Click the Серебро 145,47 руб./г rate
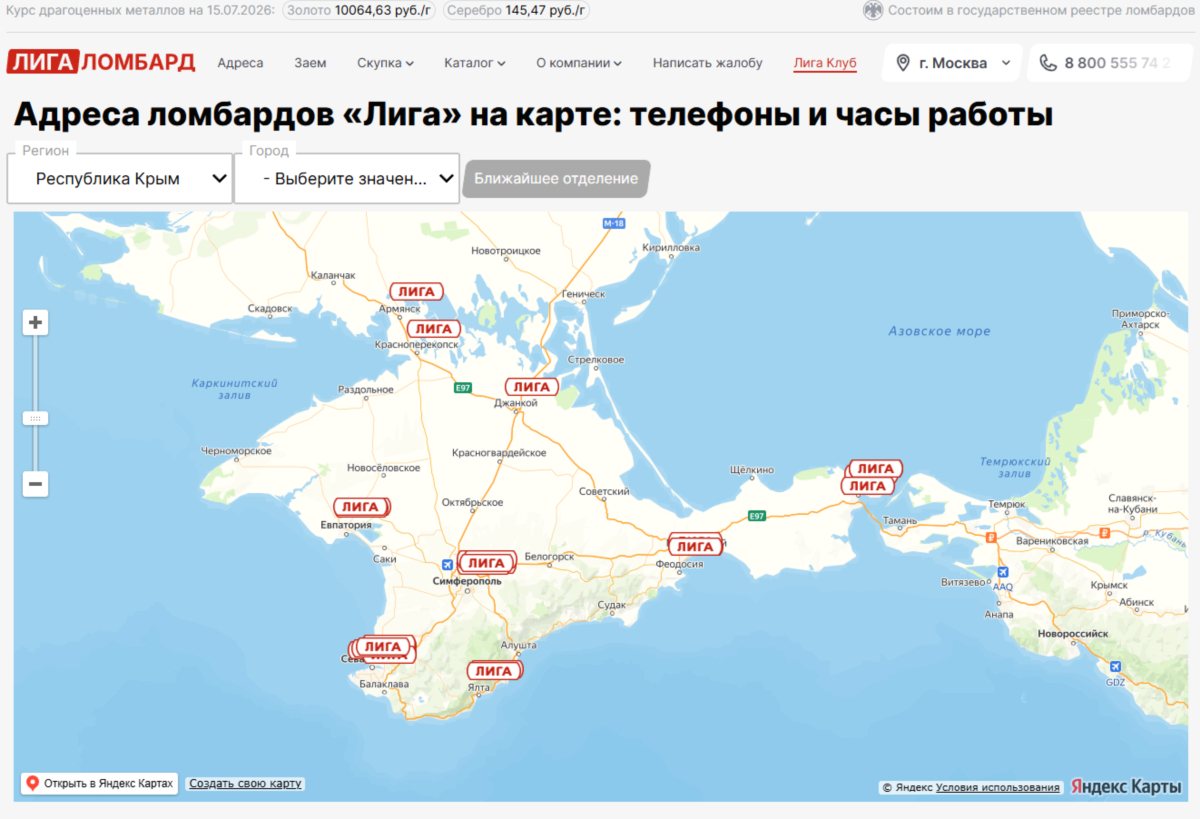The width and height of the screenshot is (1200, 819). click(516, 10)
